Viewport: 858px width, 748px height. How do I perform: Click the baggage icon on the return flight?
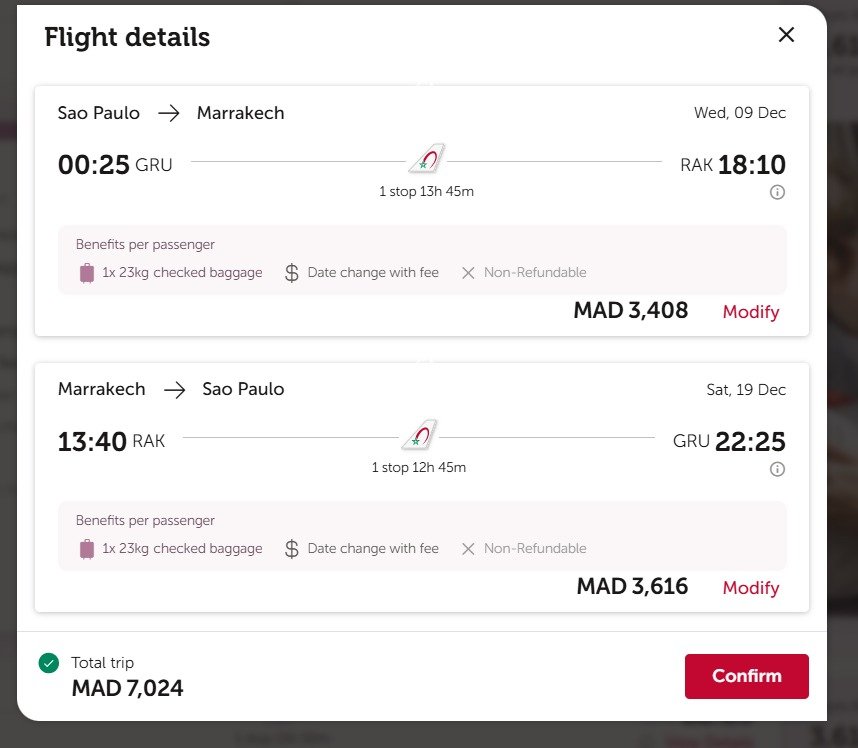[87, 549]
